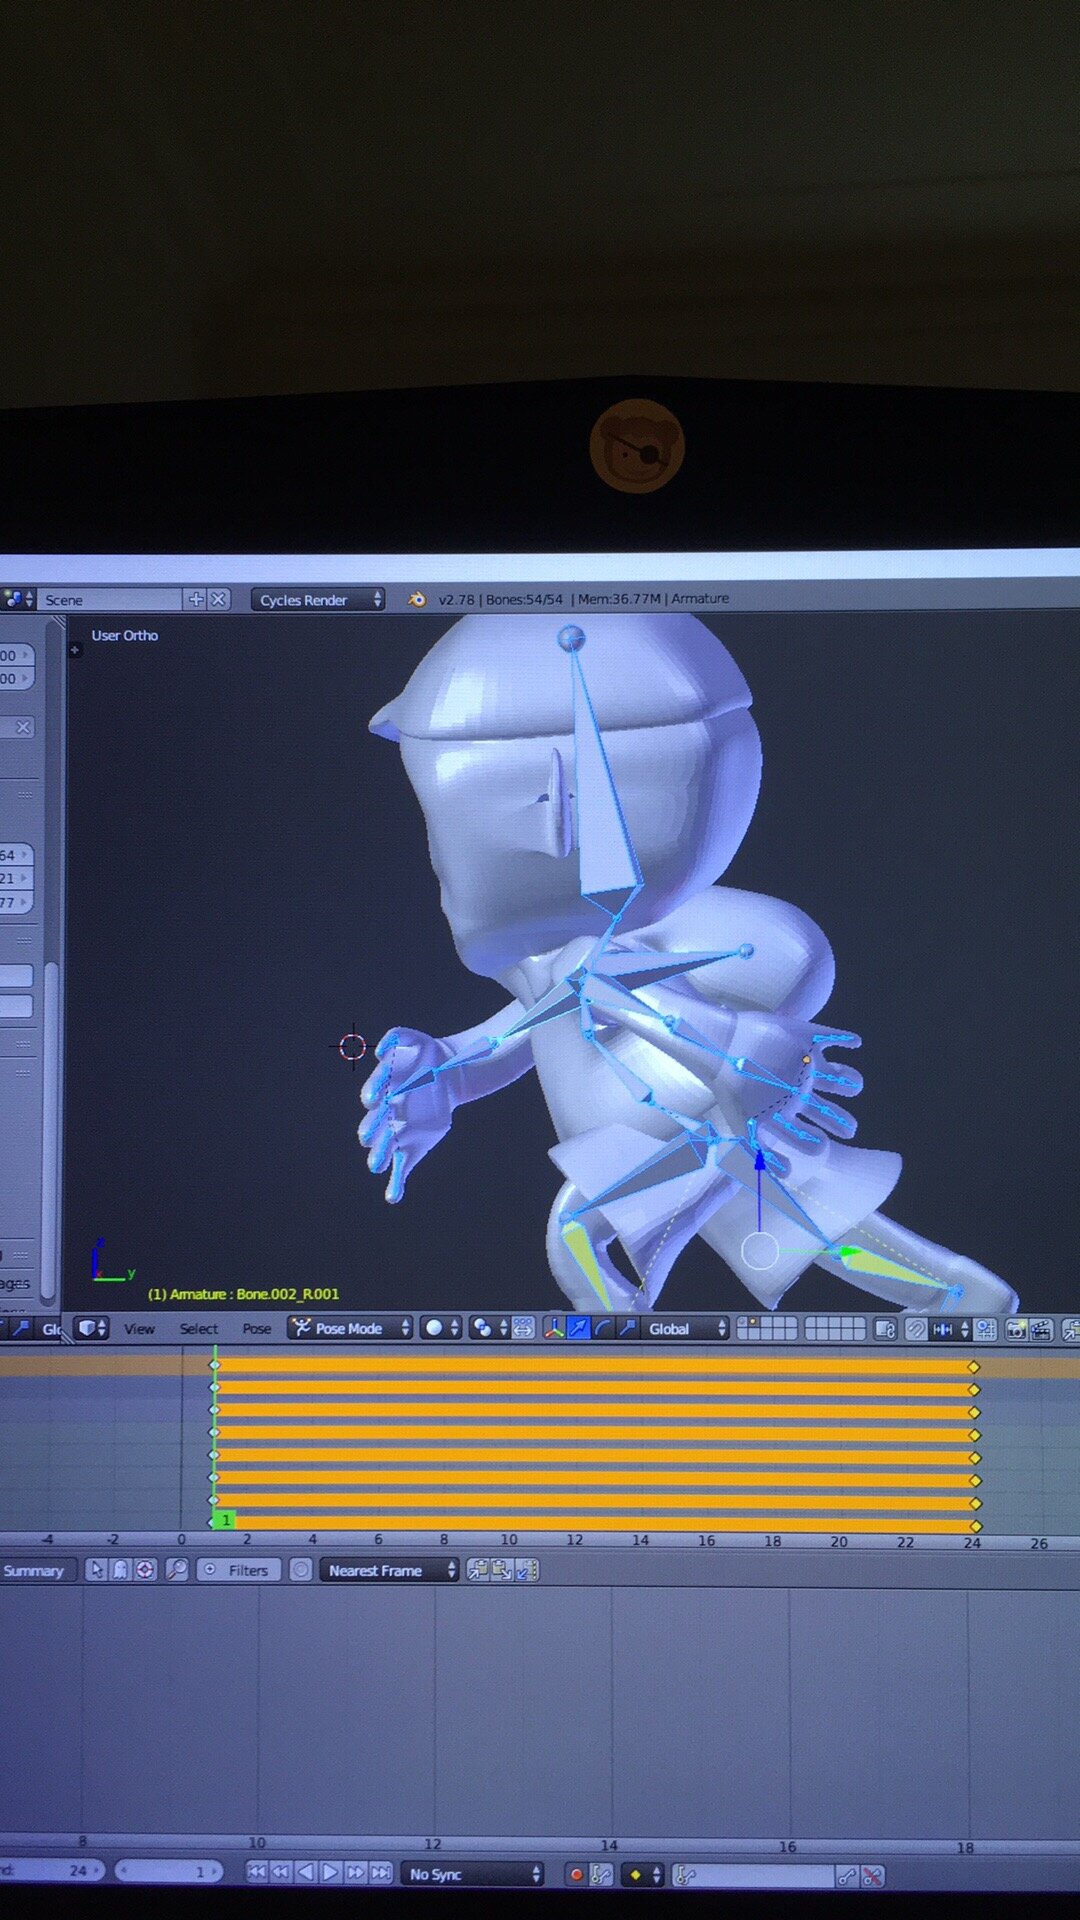Click the green frame 1 marker
The image size is (1080, 1920).
point(225,1520)
